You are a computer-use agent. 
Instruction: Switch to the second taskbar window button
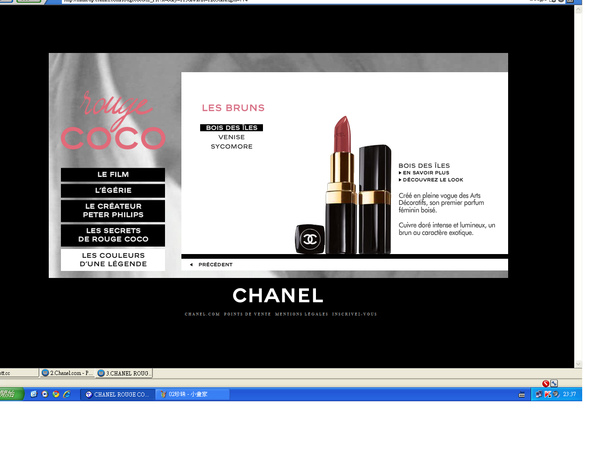coord(192,395)
